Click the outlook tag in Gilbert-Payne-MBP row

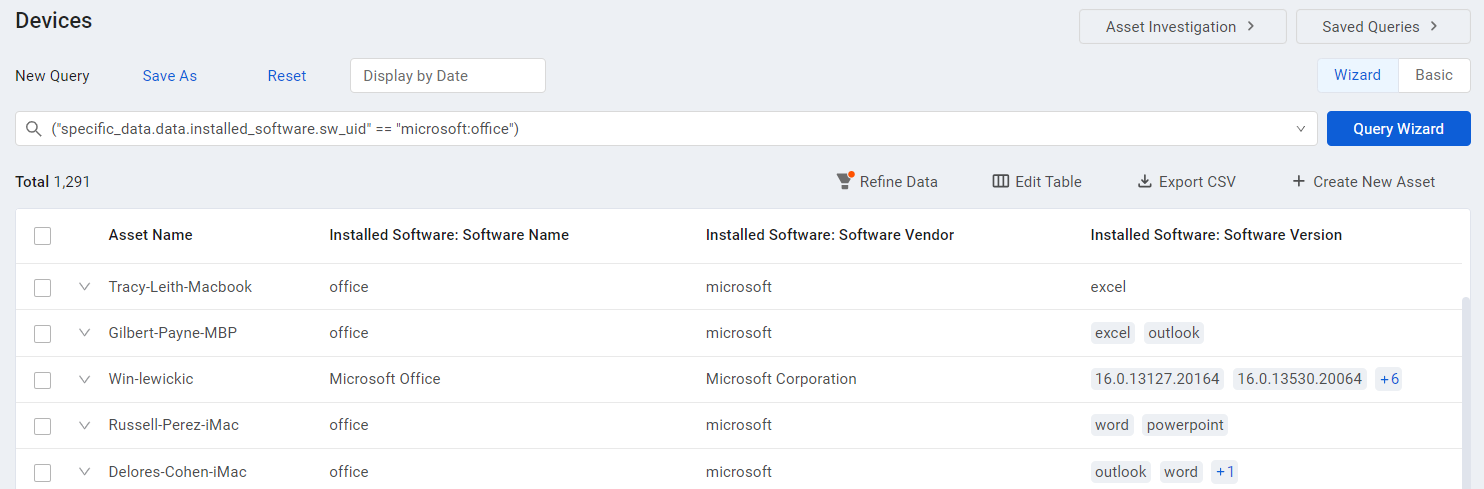(x=1174, y=333)
